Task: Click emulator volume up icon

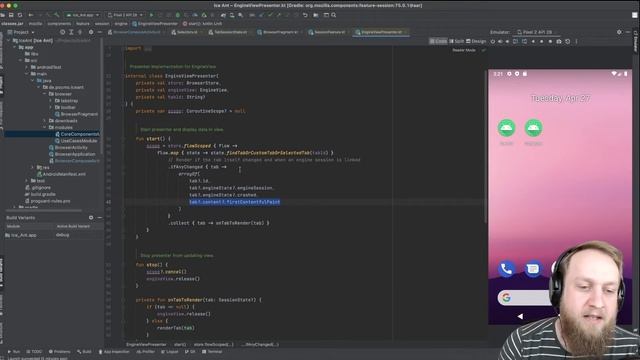Action: 500,41
